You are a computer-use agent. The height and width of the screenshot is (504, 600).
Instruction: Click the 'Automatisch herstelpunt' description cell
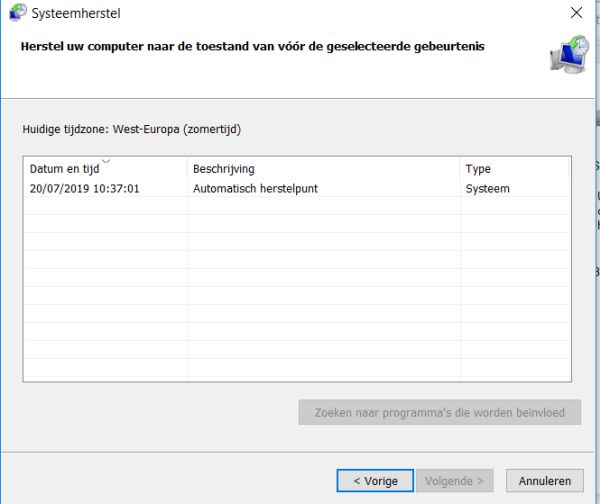(255, 188)
